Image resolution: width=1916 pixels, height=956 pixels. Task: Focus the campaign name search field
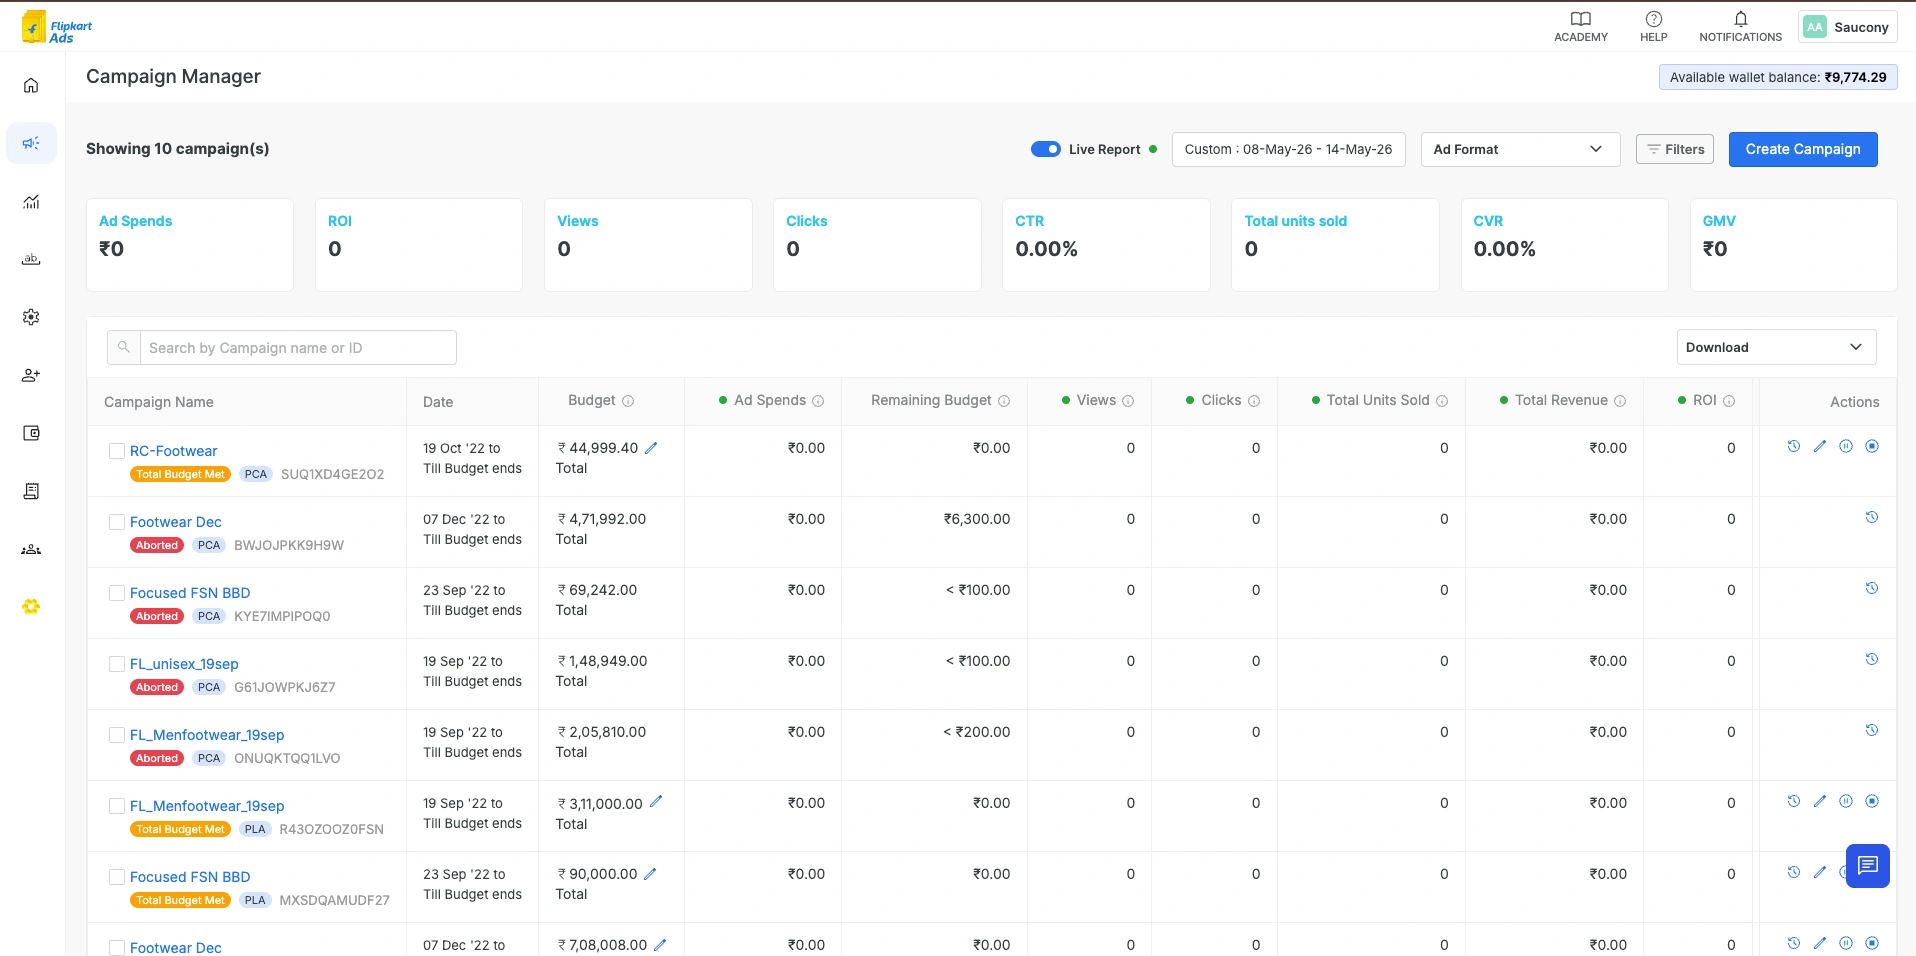click(x=298, y=347)
